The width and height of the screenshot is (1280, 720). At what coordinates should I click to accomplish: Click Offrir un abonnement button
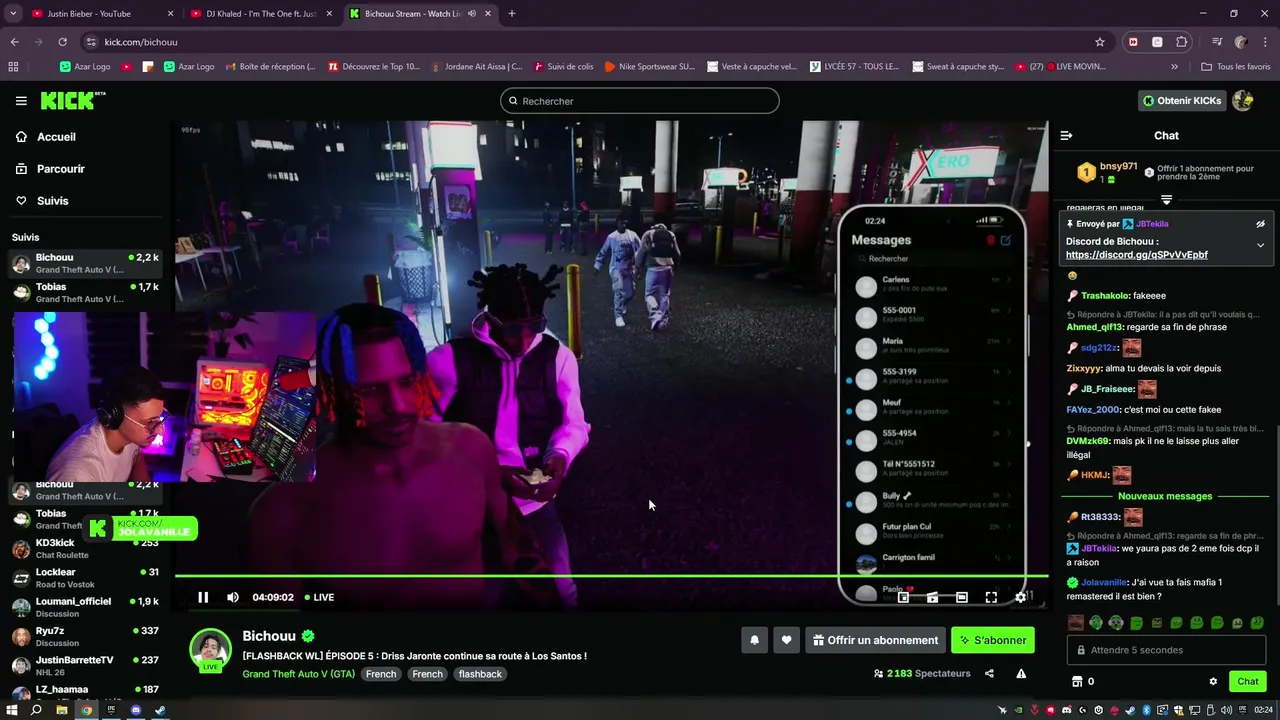click(875, 640)
